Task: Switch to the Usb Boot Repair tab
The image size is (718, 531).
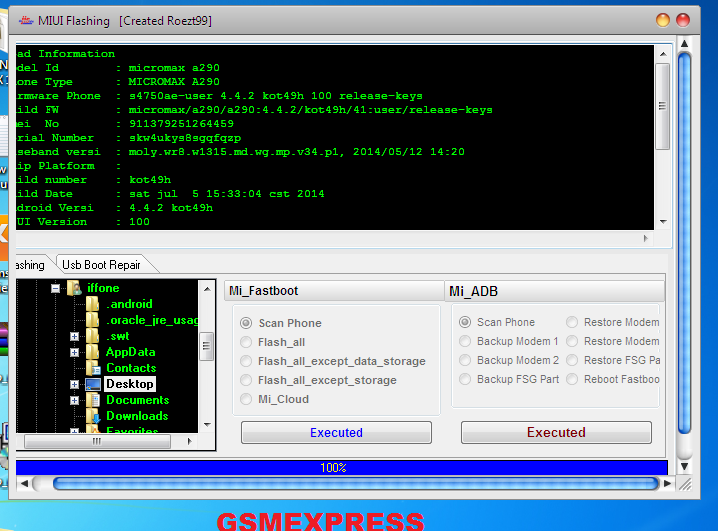Action: tap(102, 265)
